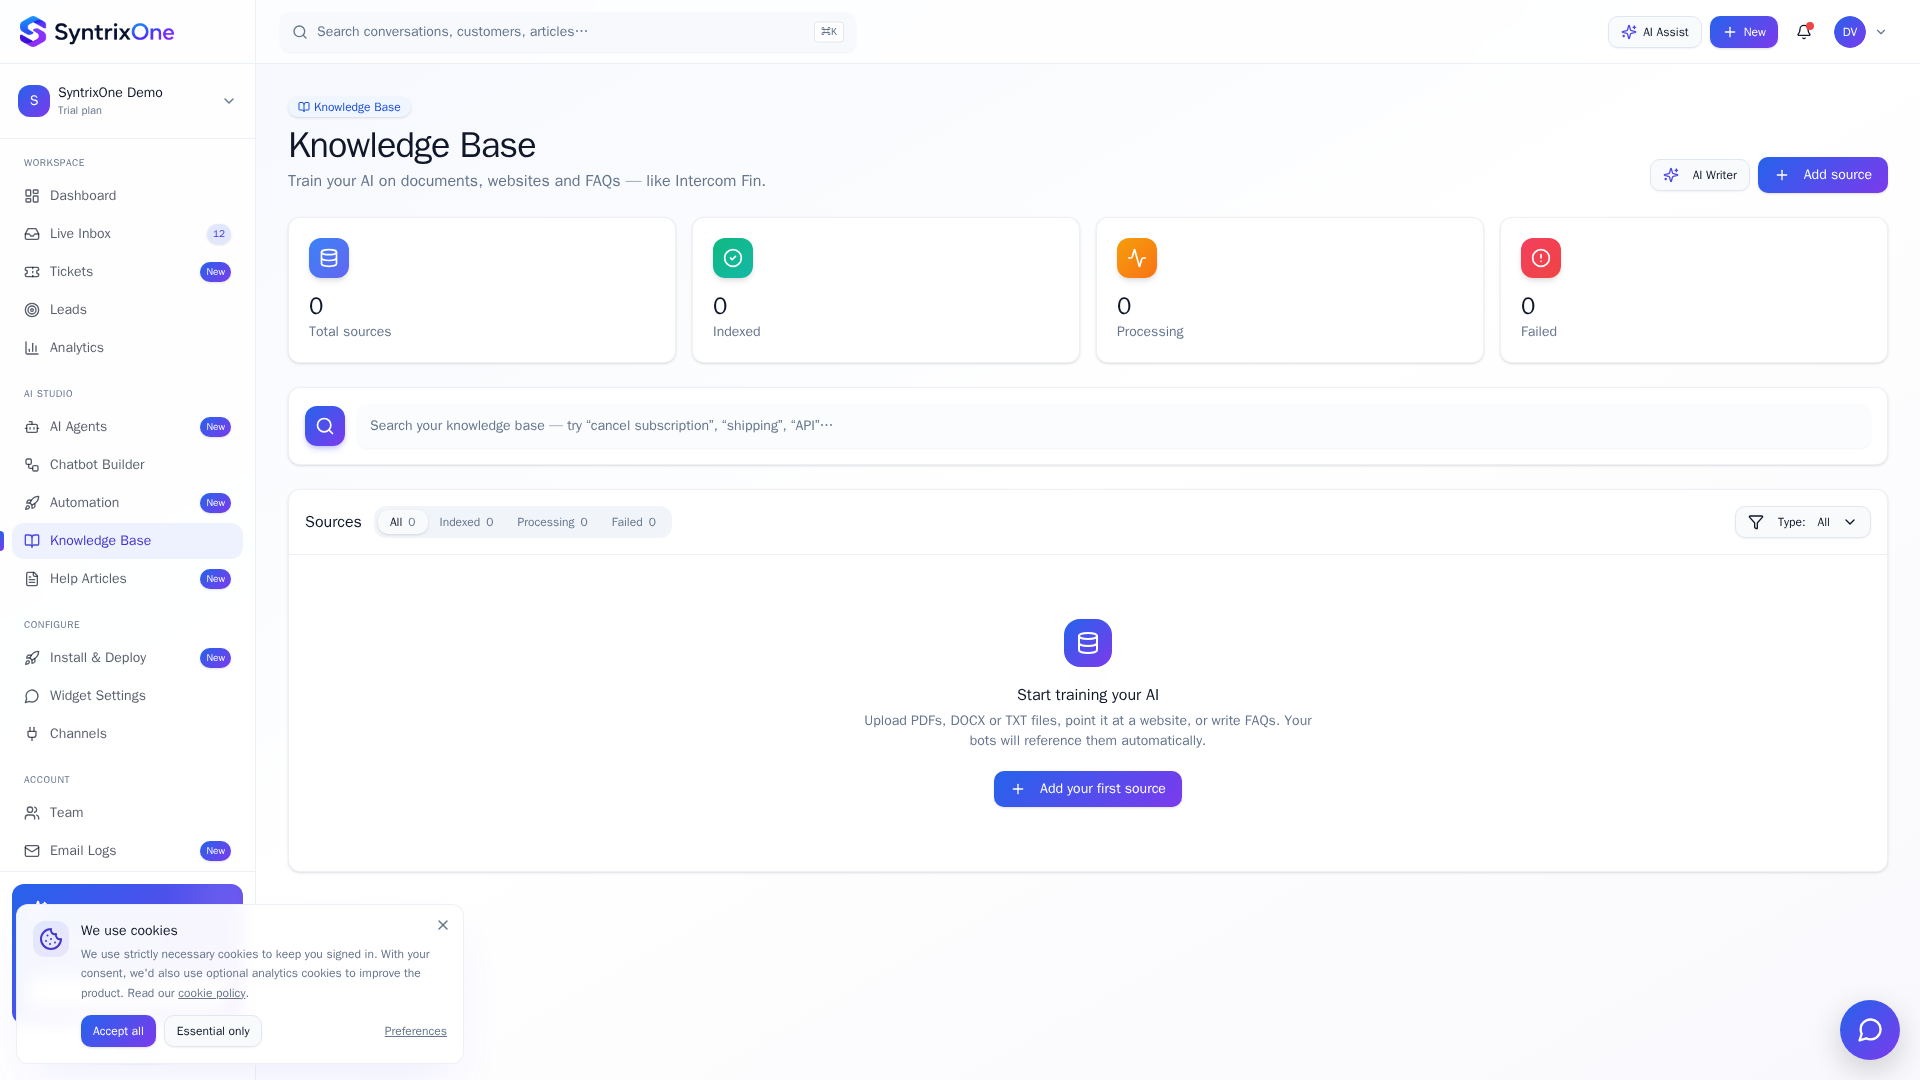This screenshot has width=1920, height=1080.
Task: Open the floating chat bubble widget
Action: coord(1869,1030)
